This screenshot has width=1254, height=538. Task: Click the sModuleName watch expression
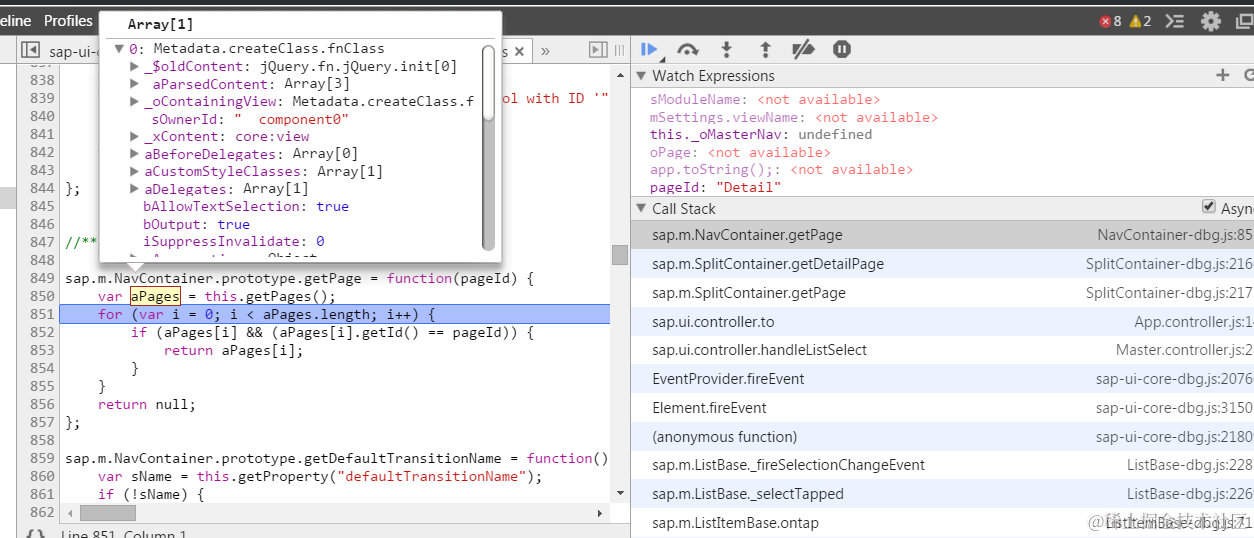click(x=765, y=99)
